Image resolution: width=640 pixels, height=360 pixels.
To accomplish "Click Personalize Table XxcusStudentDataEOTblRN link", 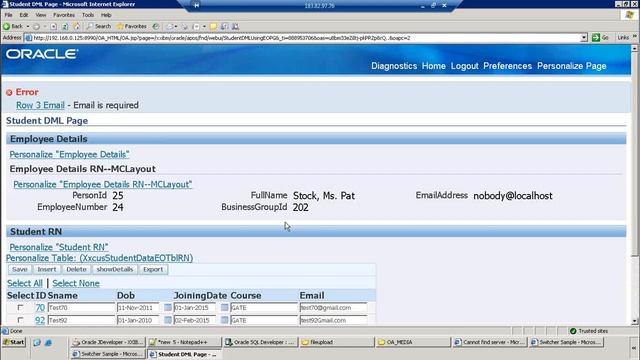I will 100,258.
